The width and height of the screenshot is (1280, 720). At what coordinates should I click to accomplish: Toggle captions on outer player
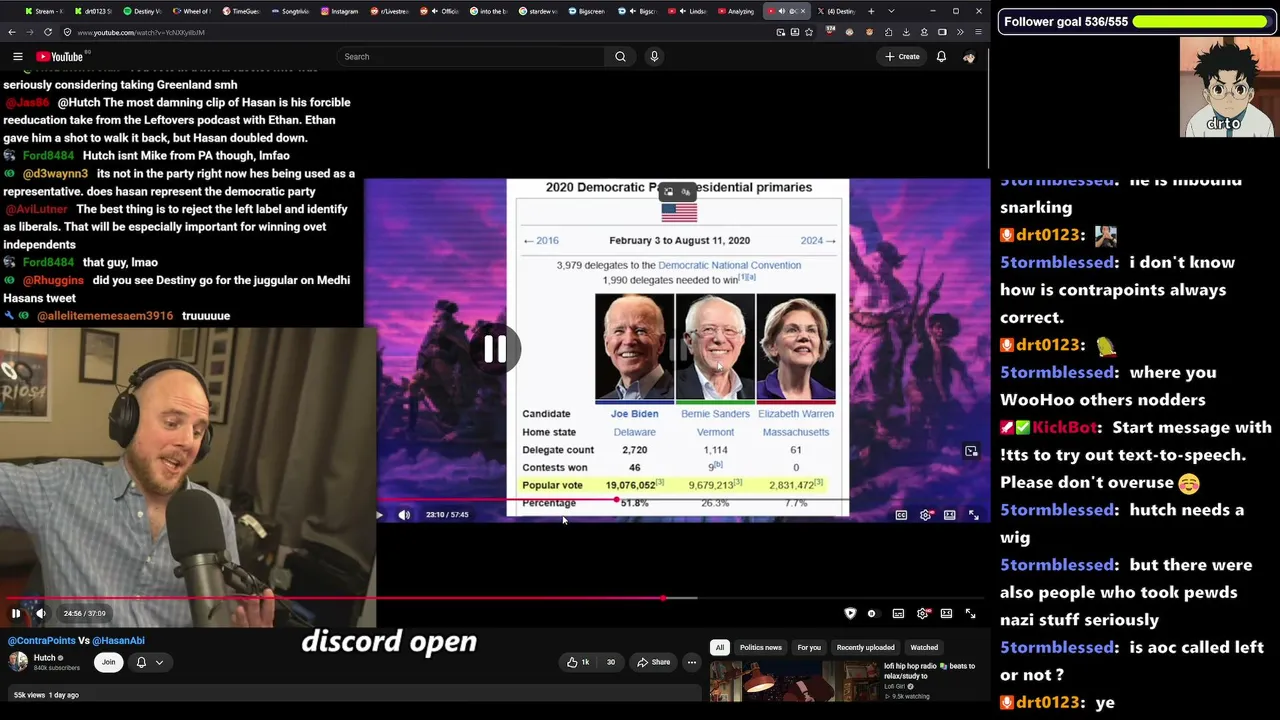(x=898, y=614)
